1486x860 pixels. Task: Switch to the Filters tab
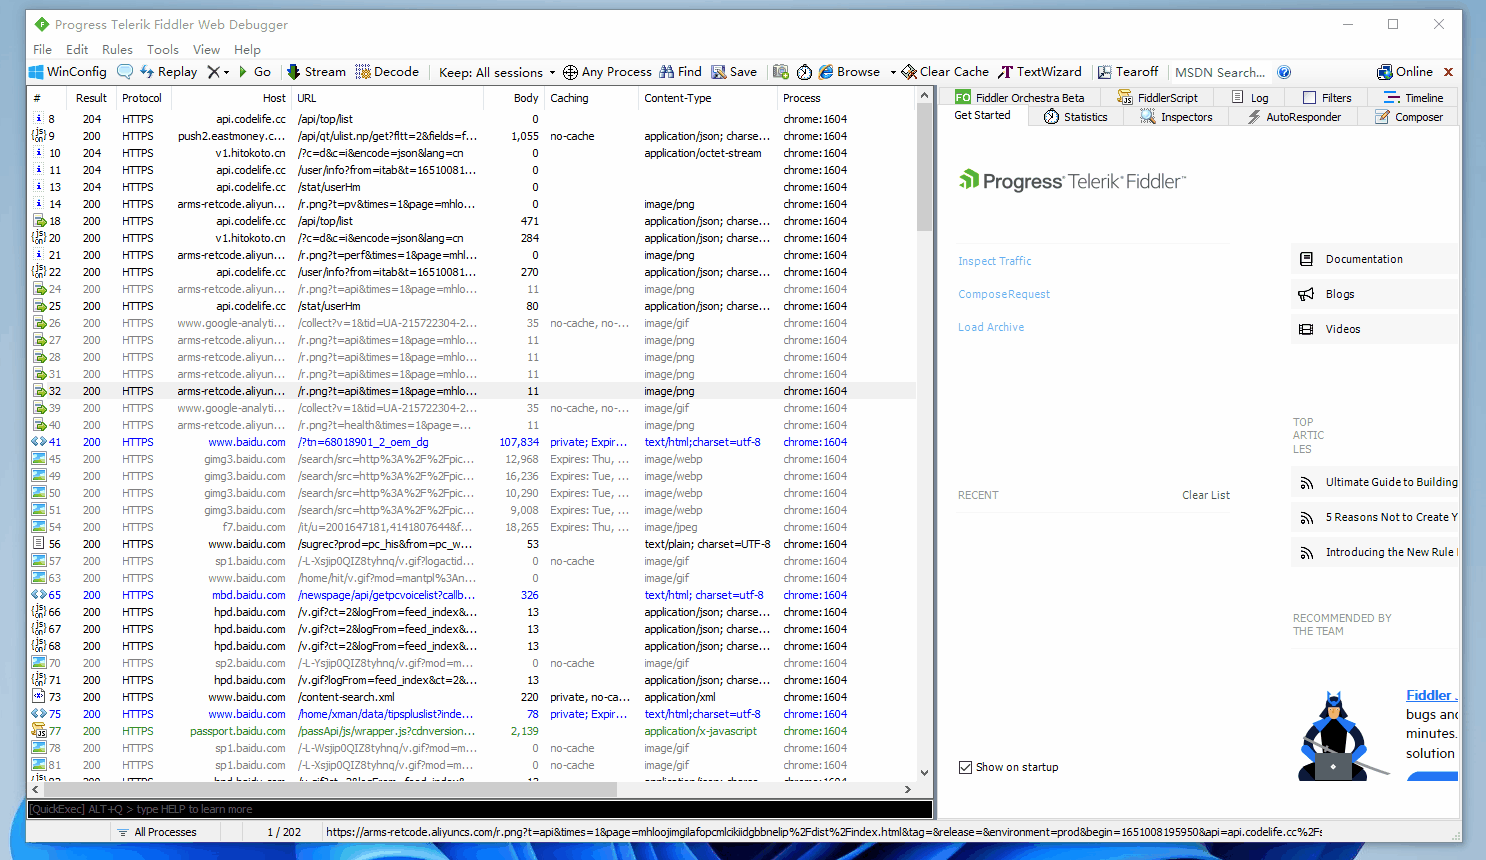[x=1327, y=97]
